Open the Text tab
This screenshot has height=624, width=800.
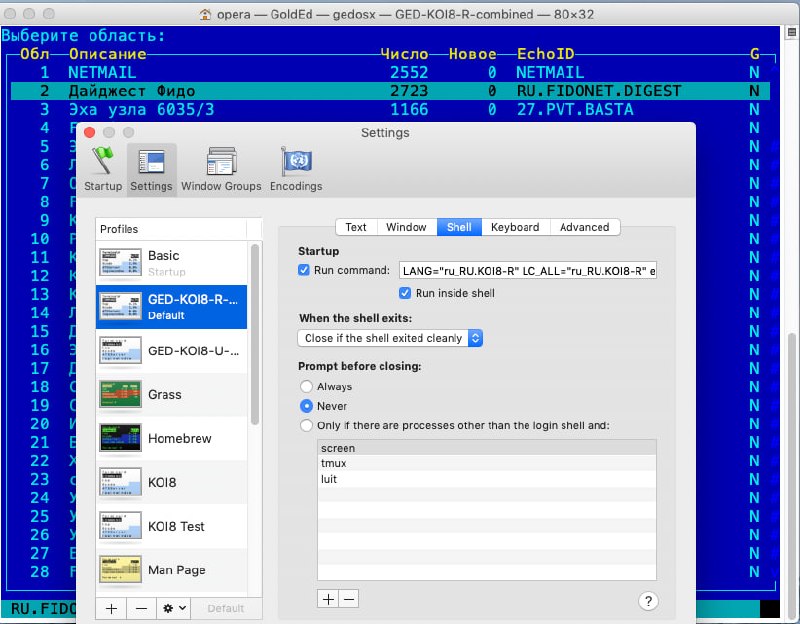pyautogui.click(x=356, y=227)
